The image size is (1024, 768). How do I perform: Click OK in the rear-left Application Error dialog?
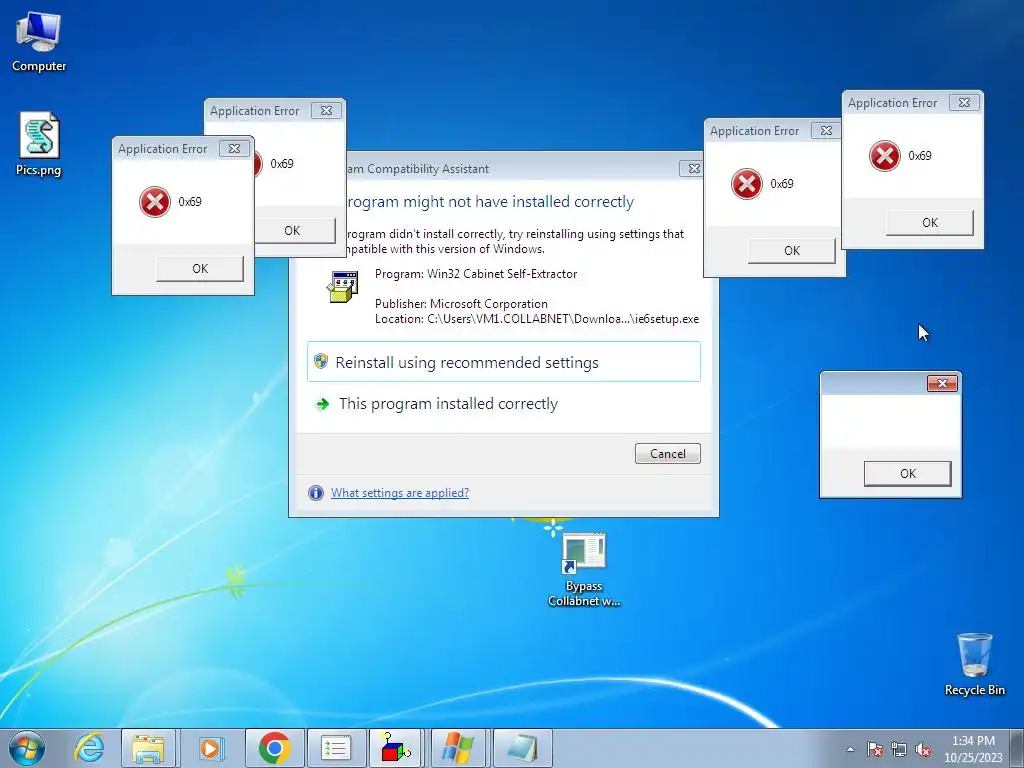(x=295, y=231)
